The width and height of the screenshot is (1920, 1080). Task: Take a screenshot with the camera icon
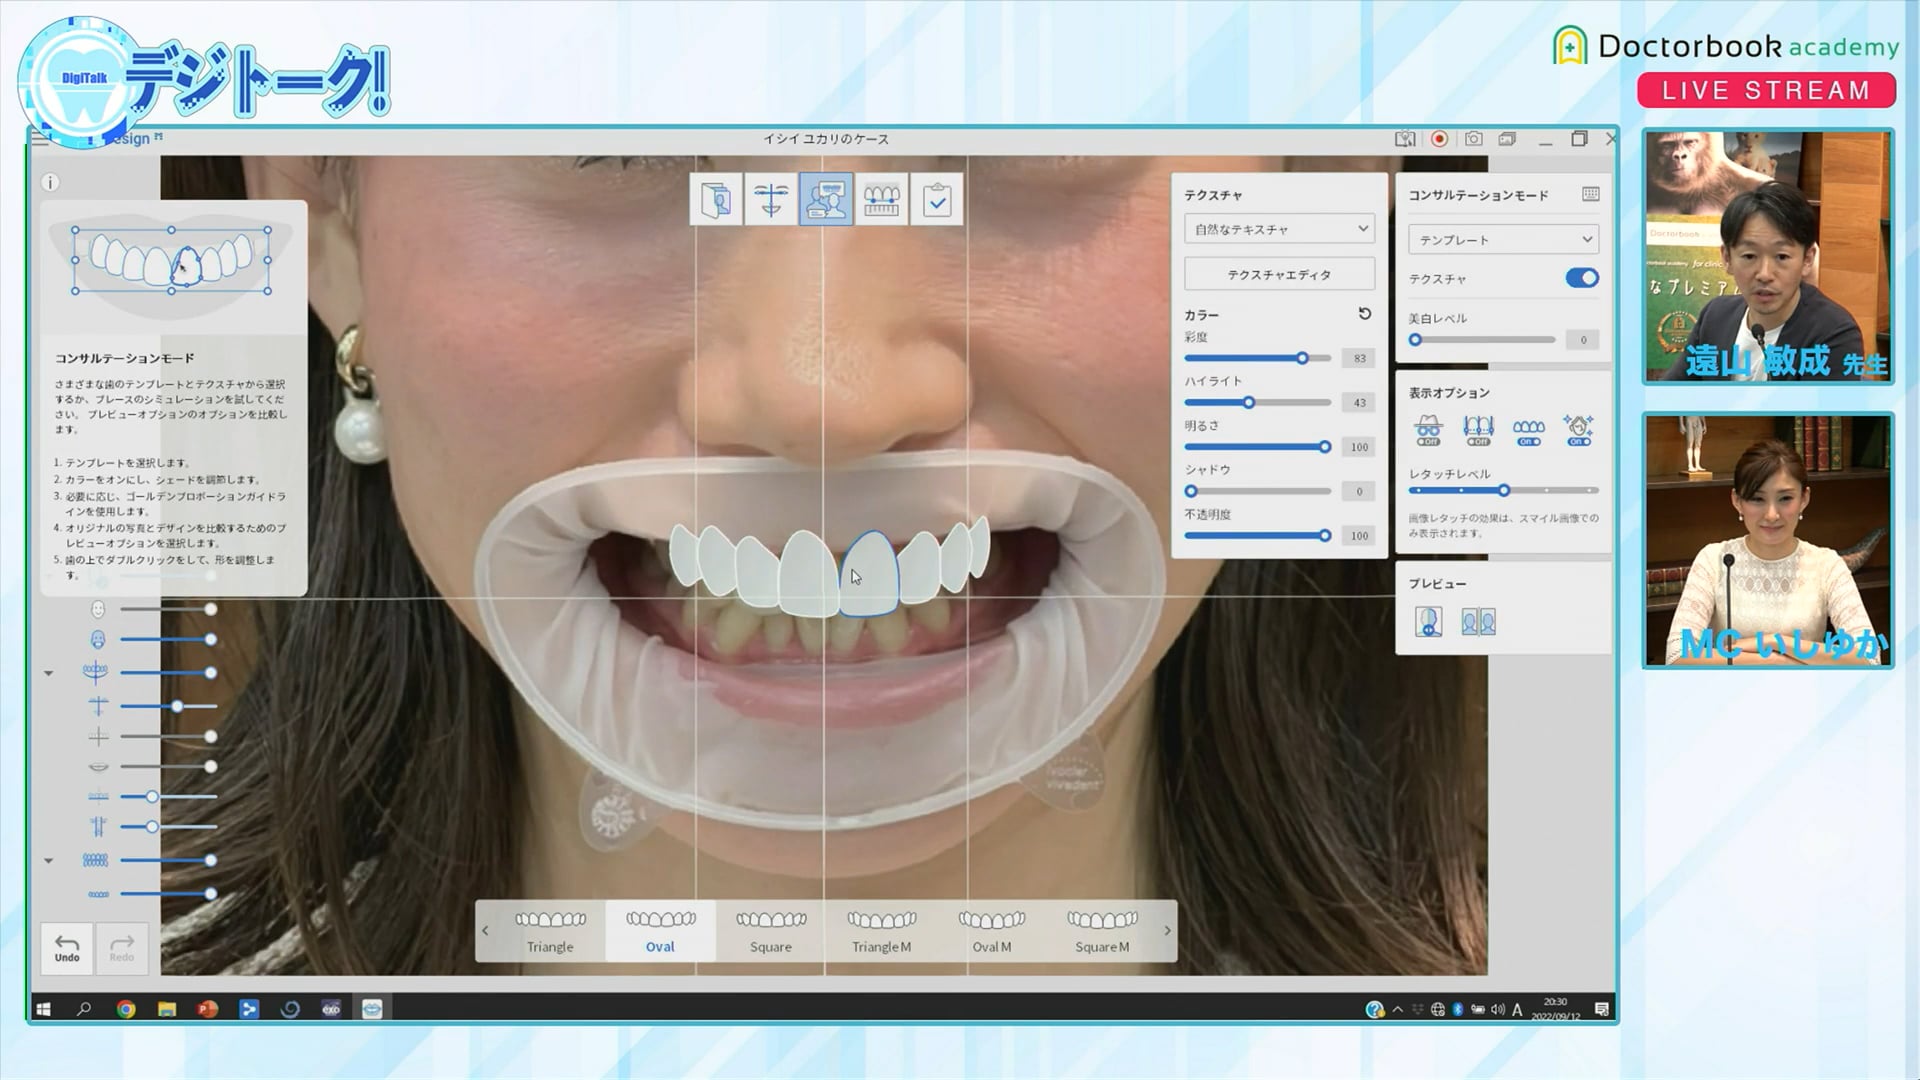point(1473,139)
